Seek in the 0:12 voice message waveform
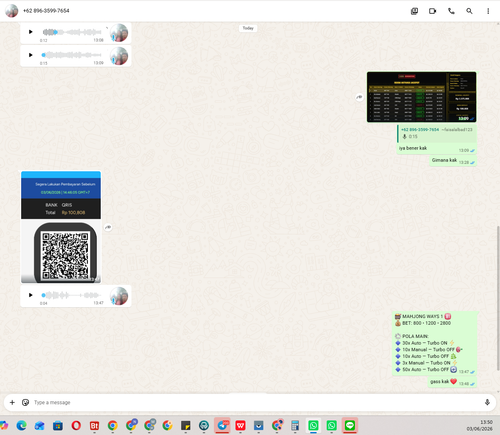 coord(72,32)
